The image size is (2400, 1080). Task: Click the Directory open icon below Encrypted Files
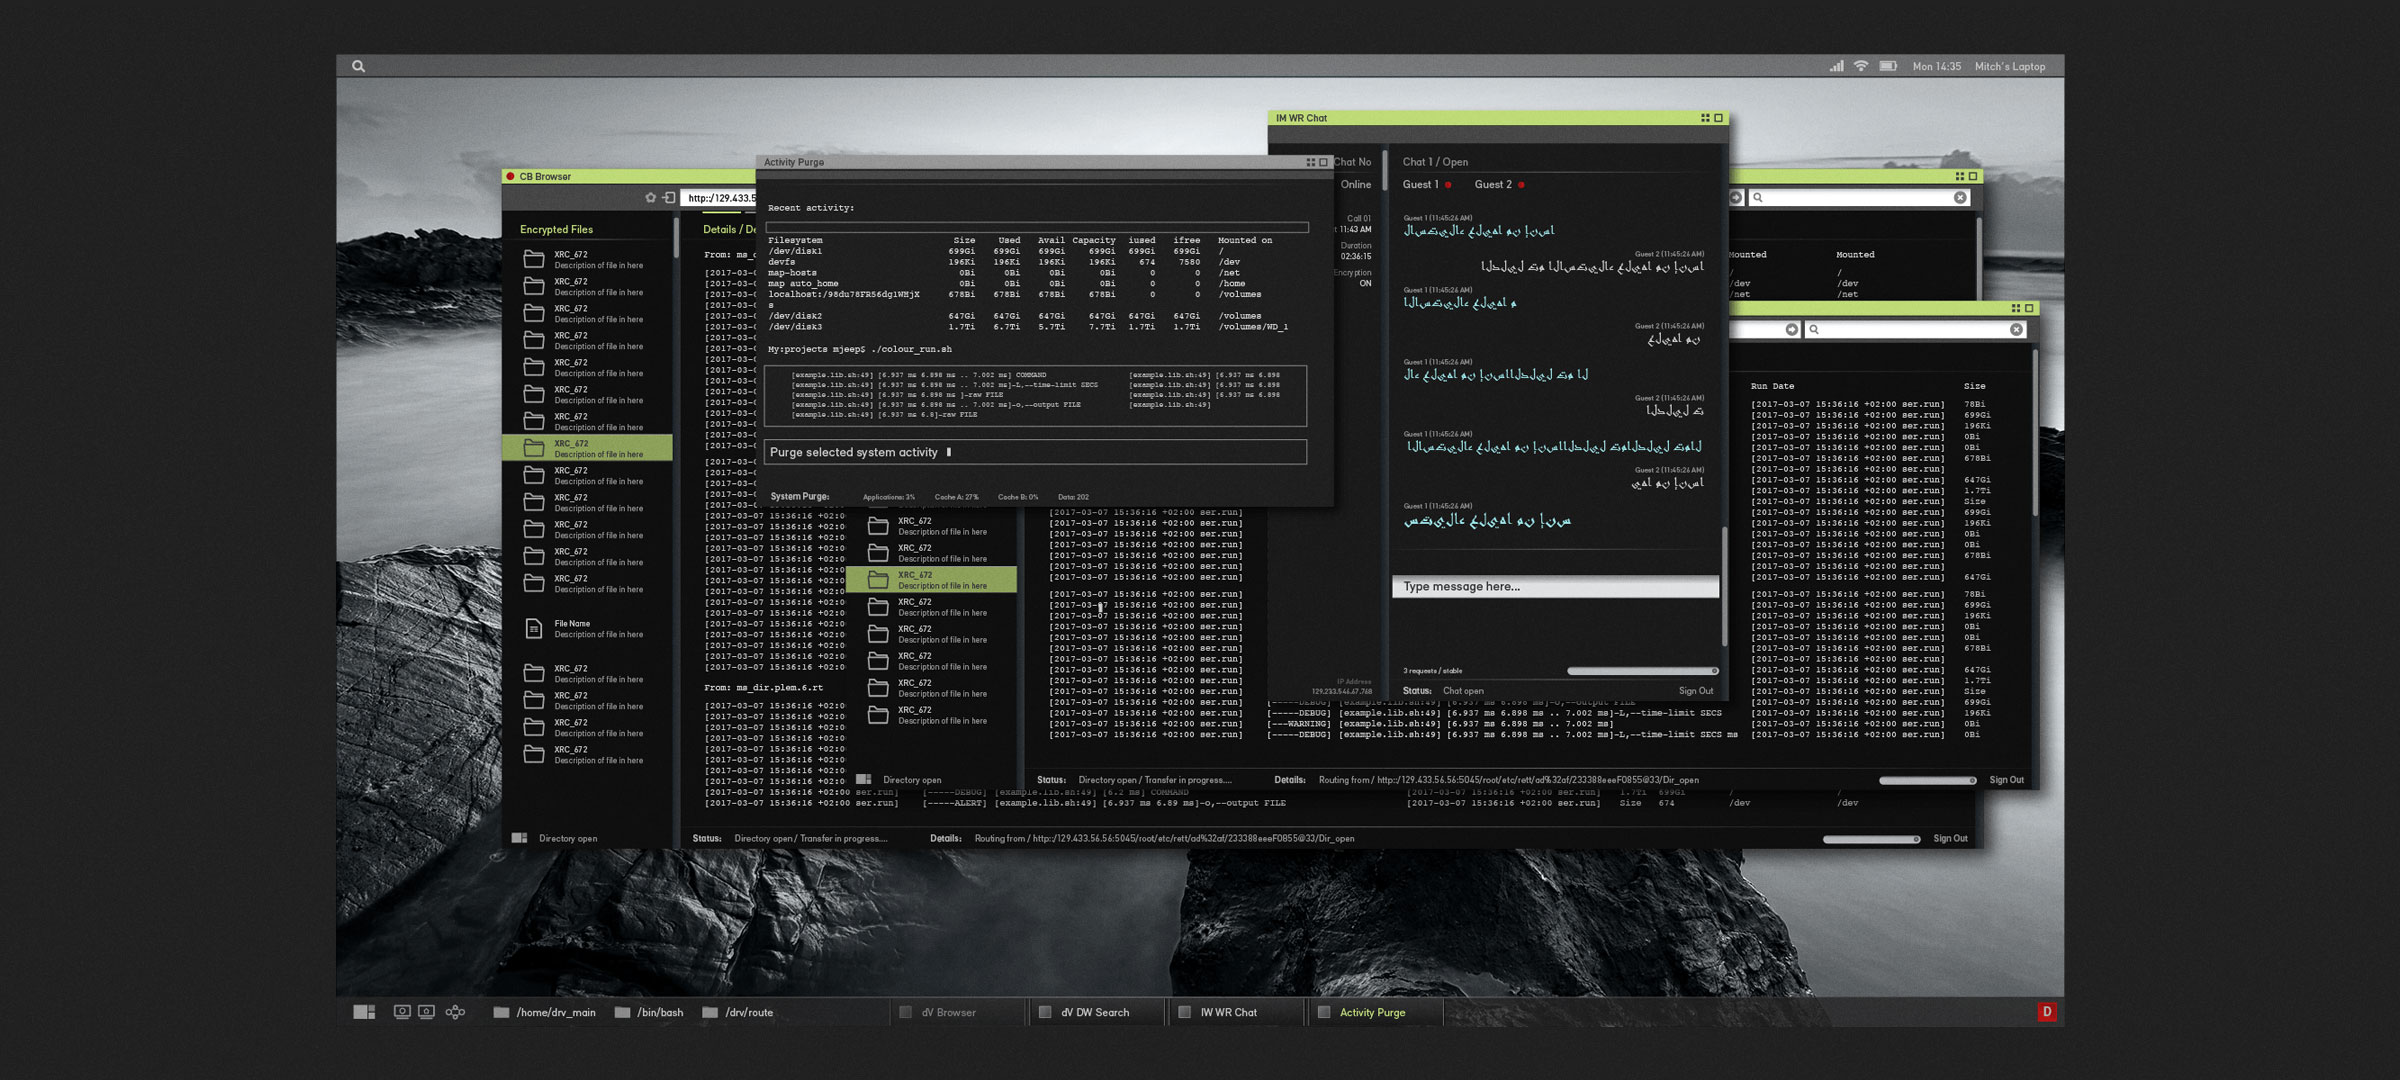519,838
